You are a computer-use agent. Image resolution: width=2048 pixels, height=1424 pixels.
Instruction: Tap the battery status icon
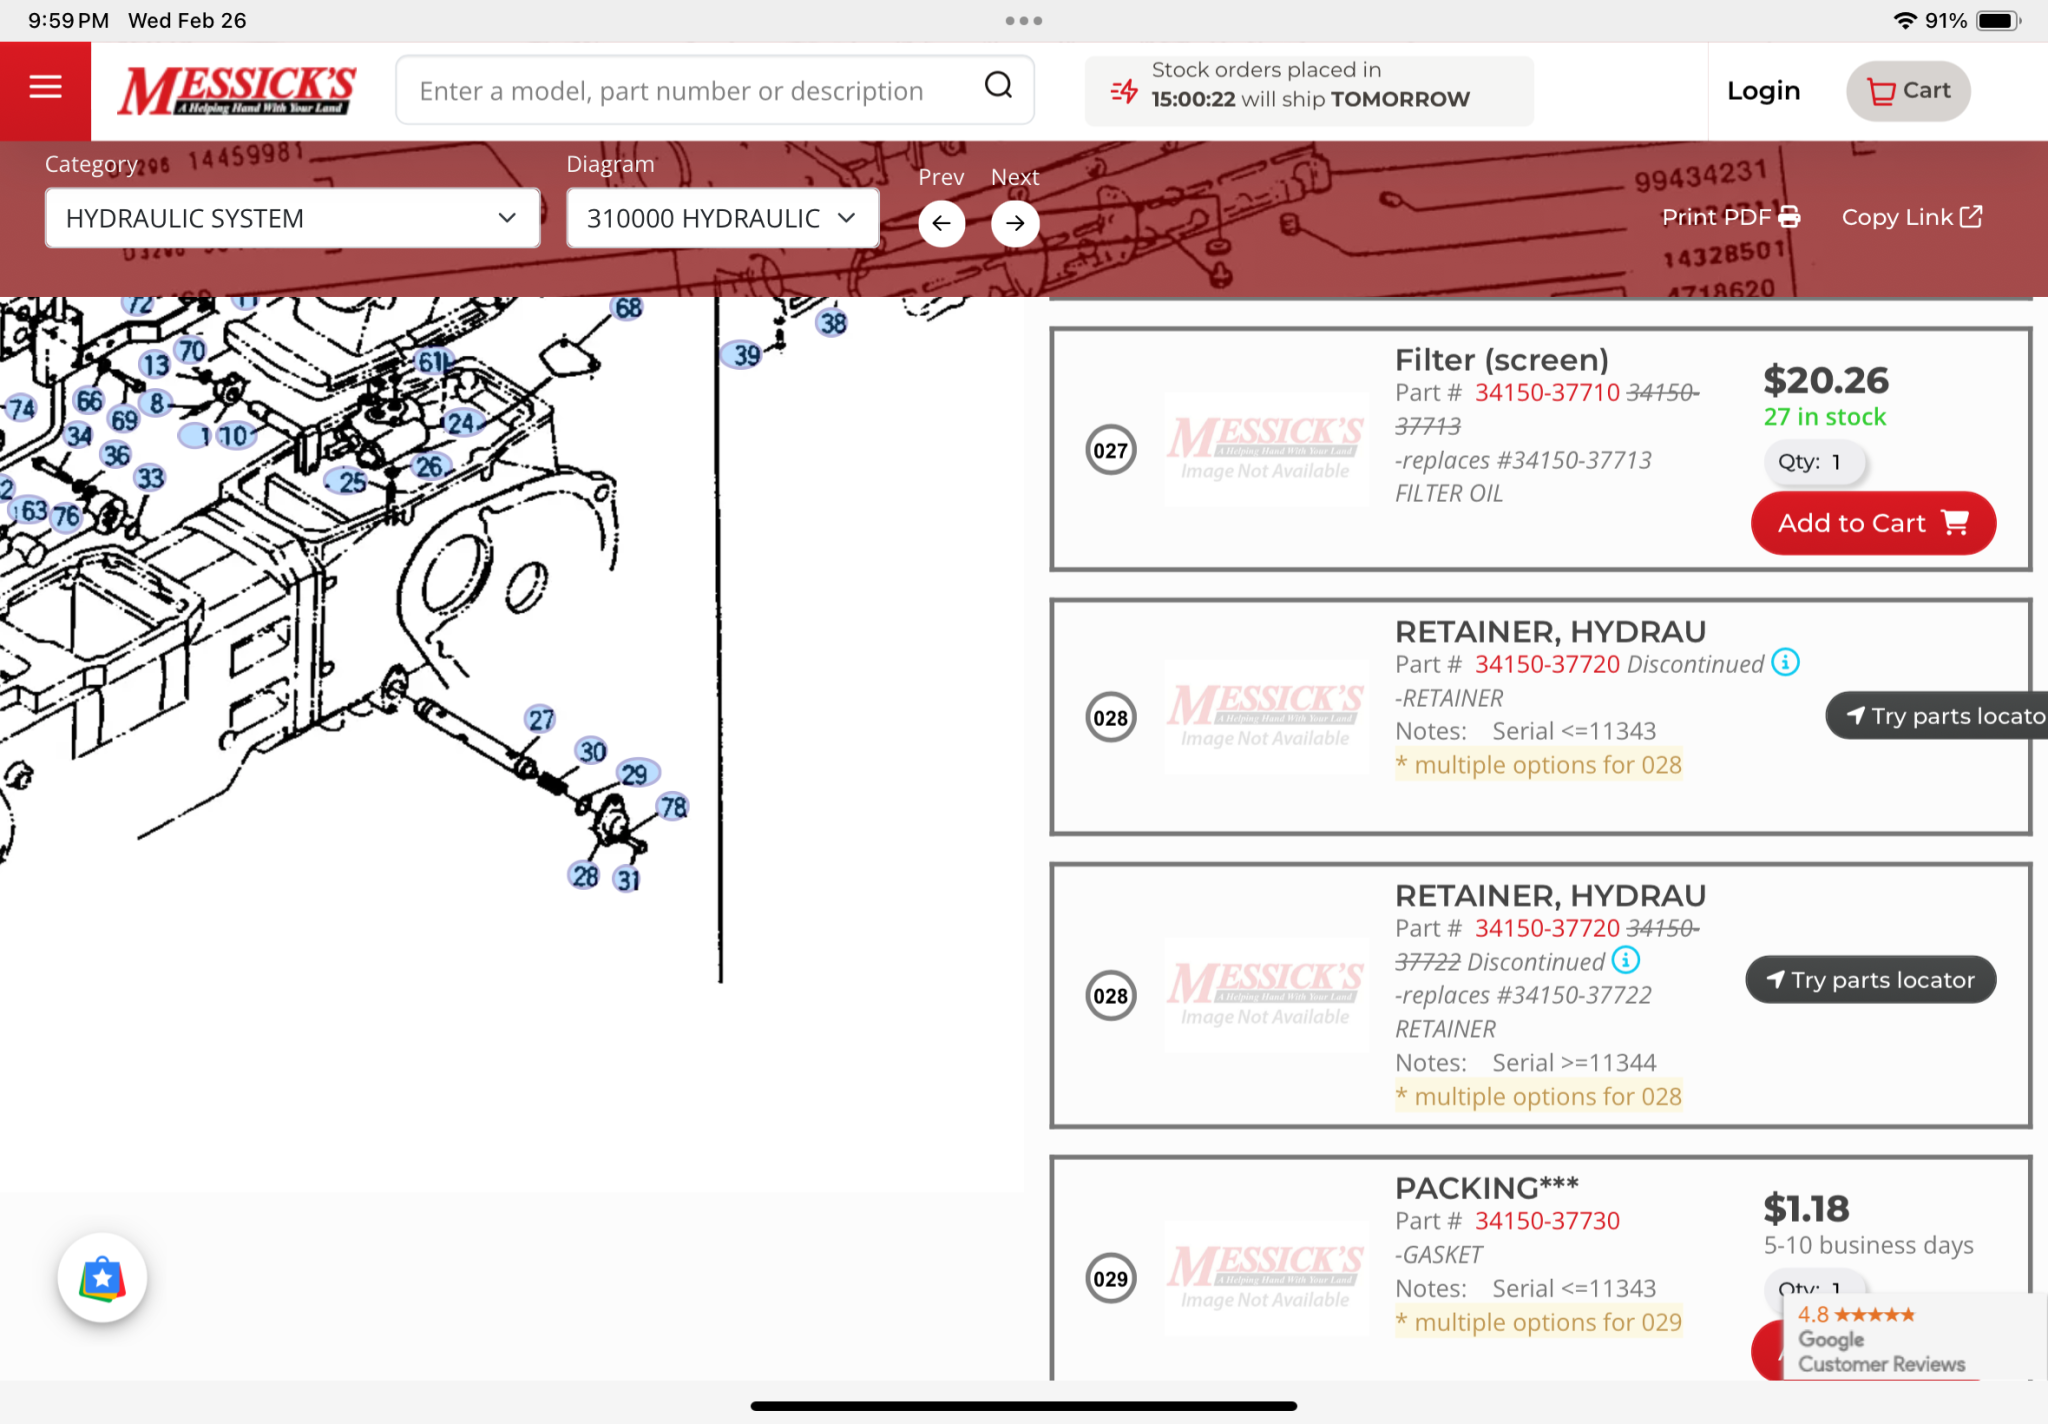2000,20
